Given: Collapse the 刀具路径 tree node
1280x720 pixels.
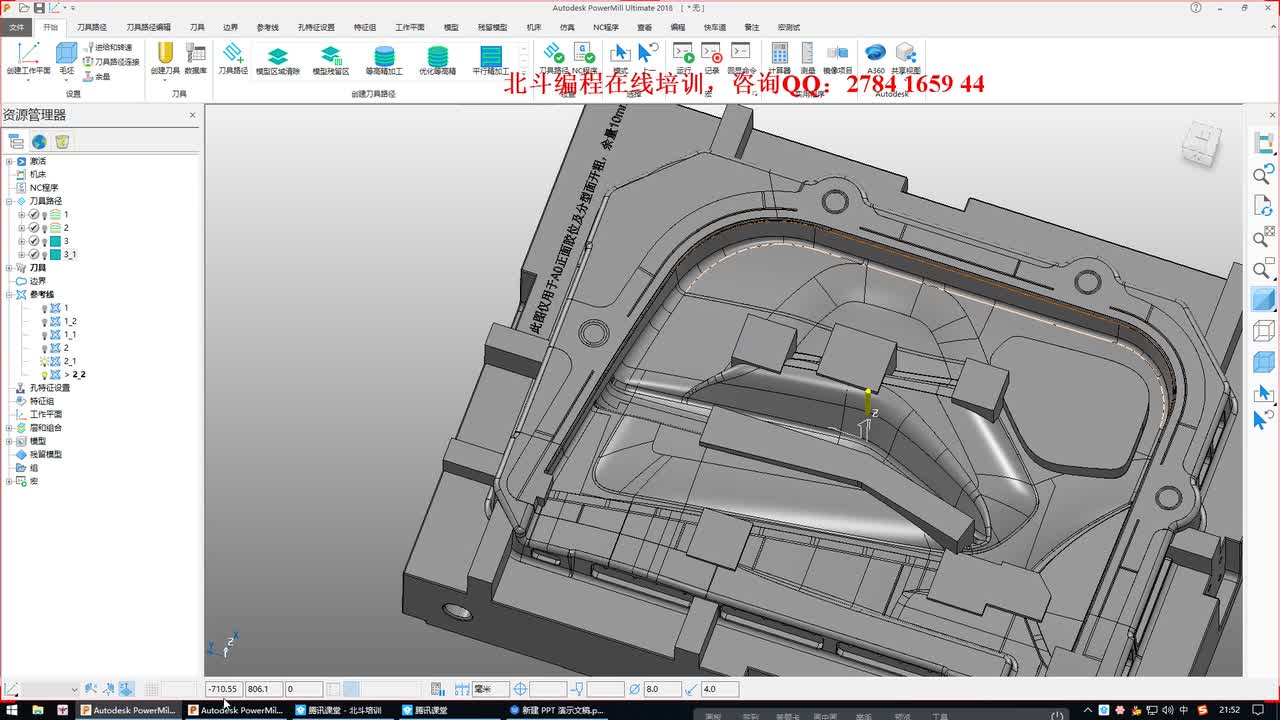Looking at the screenshot, I should click(9, 201).
